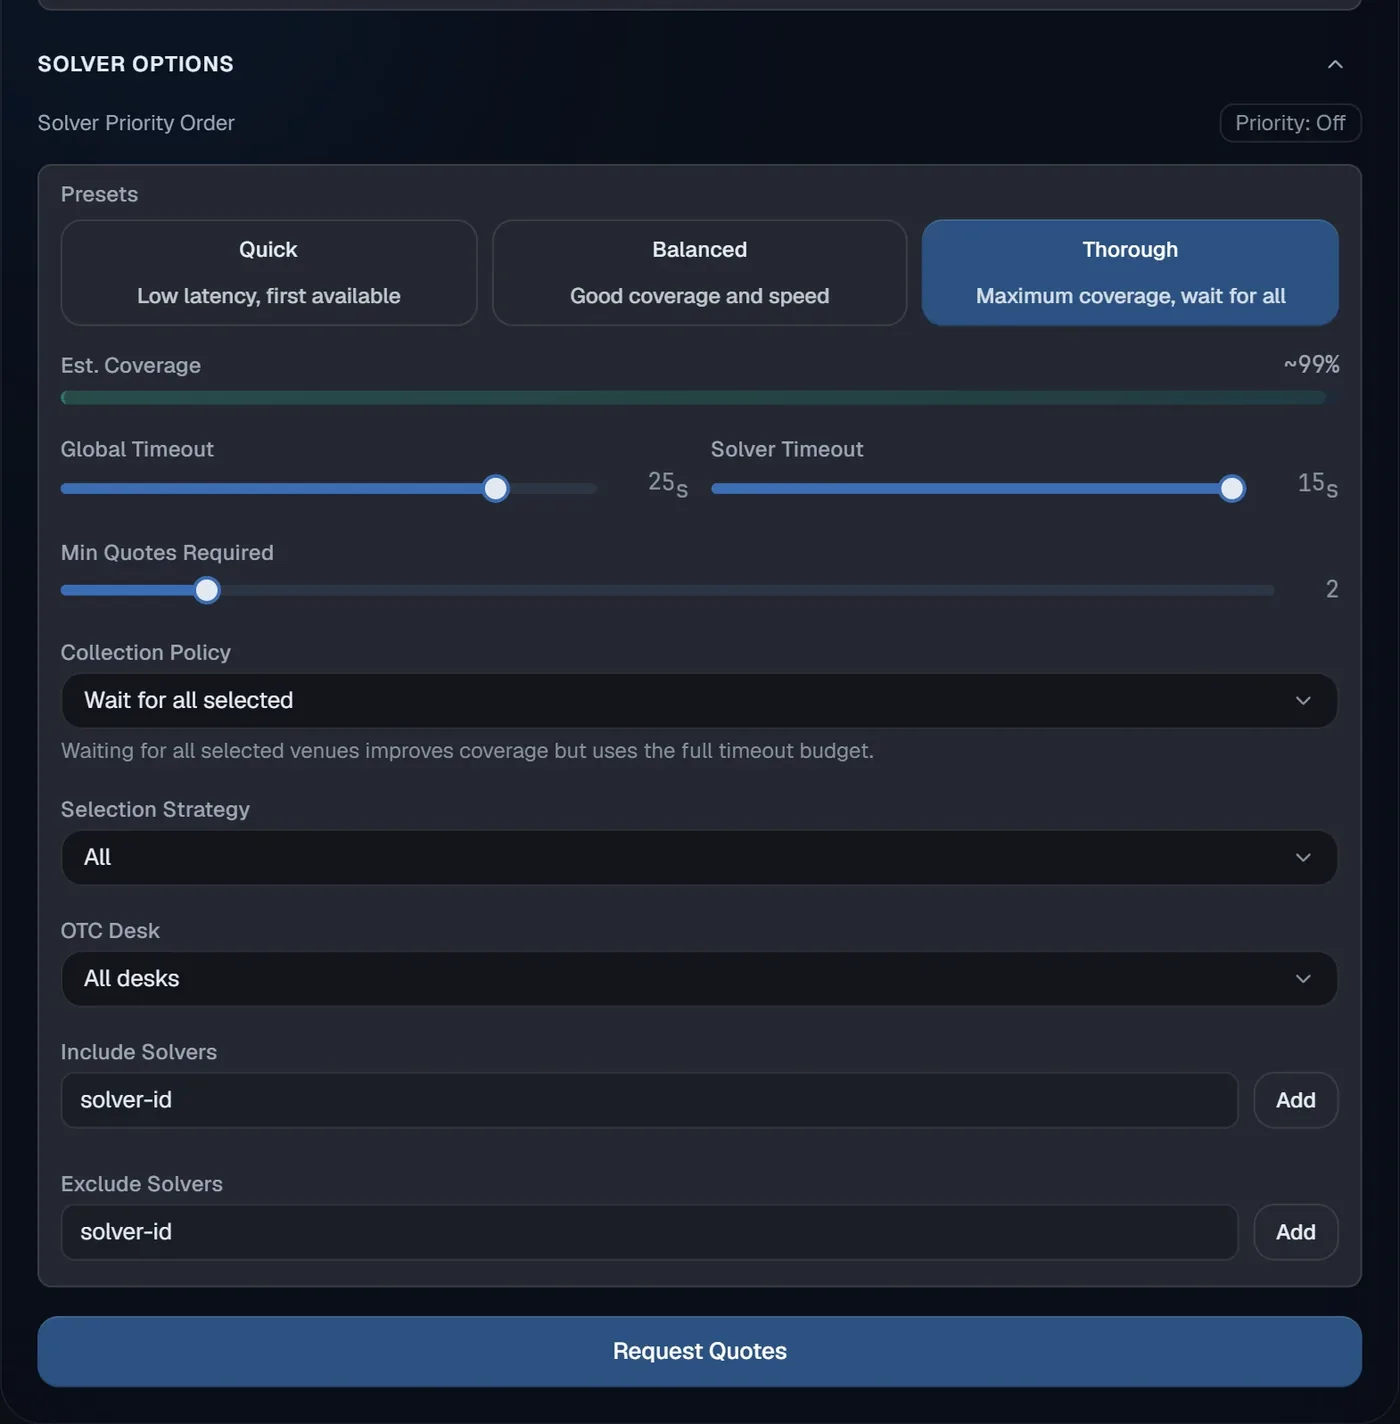Click Add next to Include Solvers
1400x1424 pixels.
pos(1296,1100)
